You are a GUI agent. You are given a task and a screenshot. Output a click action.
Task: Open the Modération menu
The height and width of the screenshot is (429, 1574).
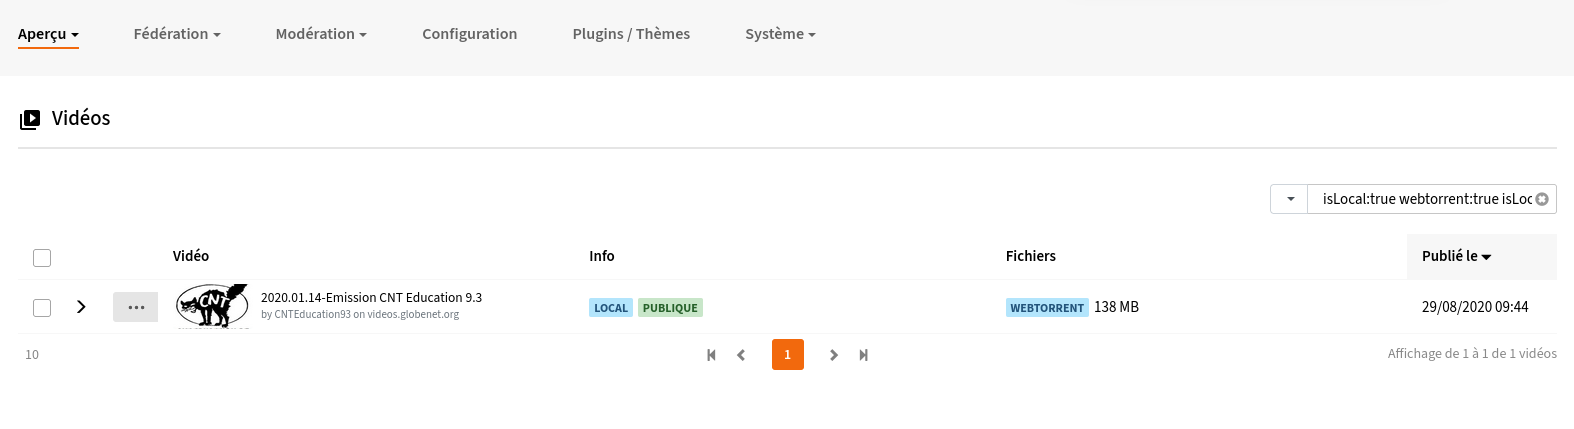pos(321,34)
